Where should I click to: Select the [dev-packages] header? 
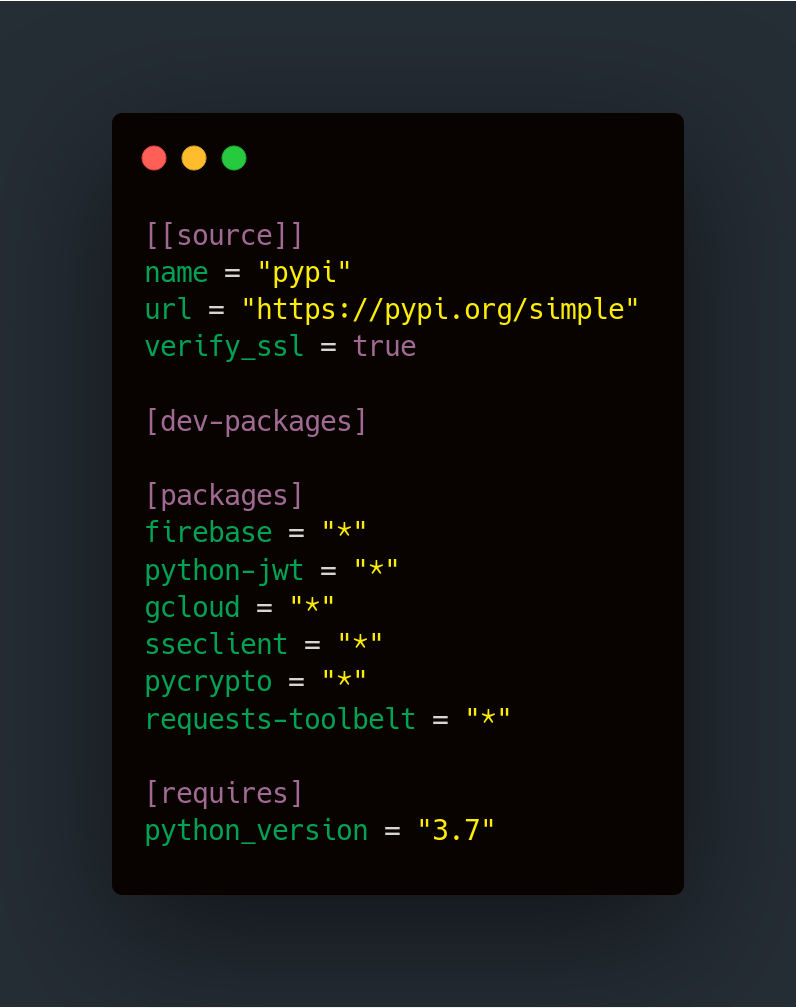tap(256, 422)
